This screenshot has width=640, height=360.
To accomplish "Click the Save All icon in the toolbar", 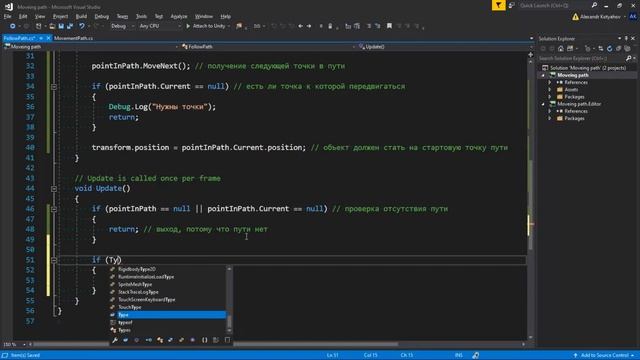I will click(x=70, y=26).
